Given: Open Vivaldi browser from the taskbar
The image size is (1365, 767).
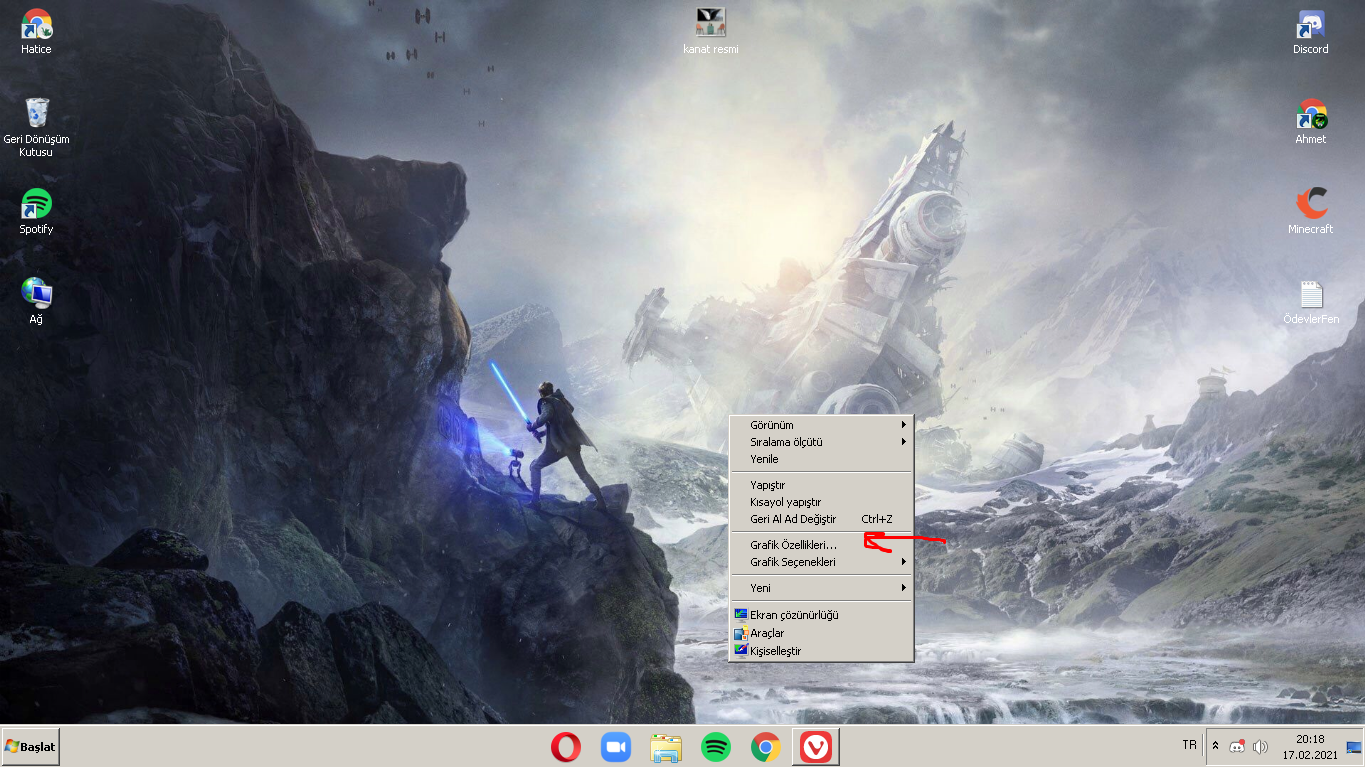Looking at the screenshot, I should (x=816, y=747).
